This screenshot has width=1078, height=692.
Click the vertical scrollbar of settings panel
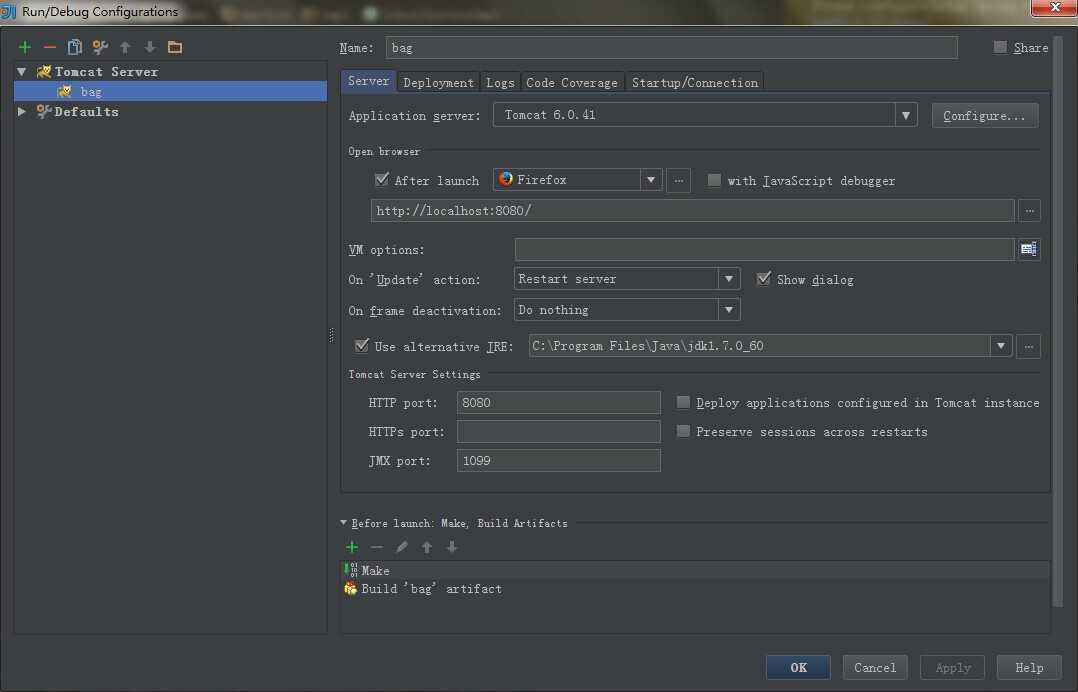coord(1057,322)
